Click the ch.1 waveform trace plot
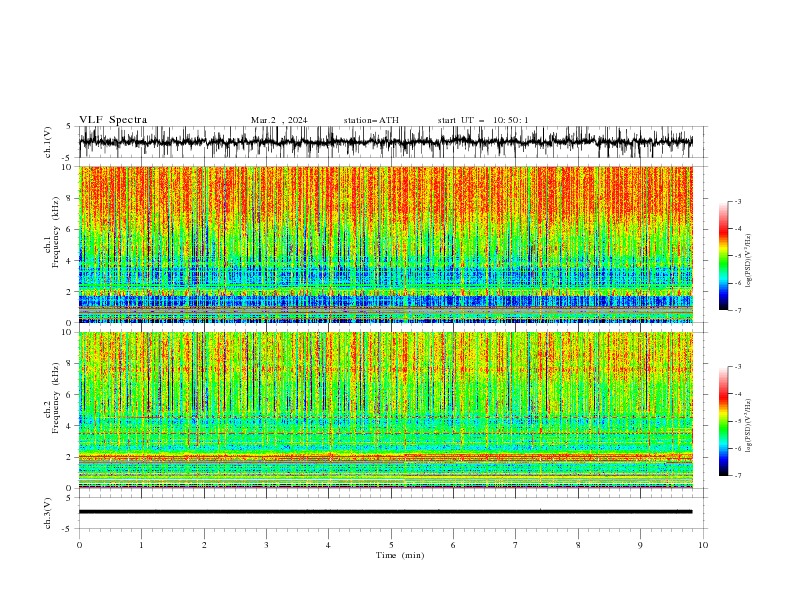The height and width of the screenshot is (612, 792). point(385,142)
